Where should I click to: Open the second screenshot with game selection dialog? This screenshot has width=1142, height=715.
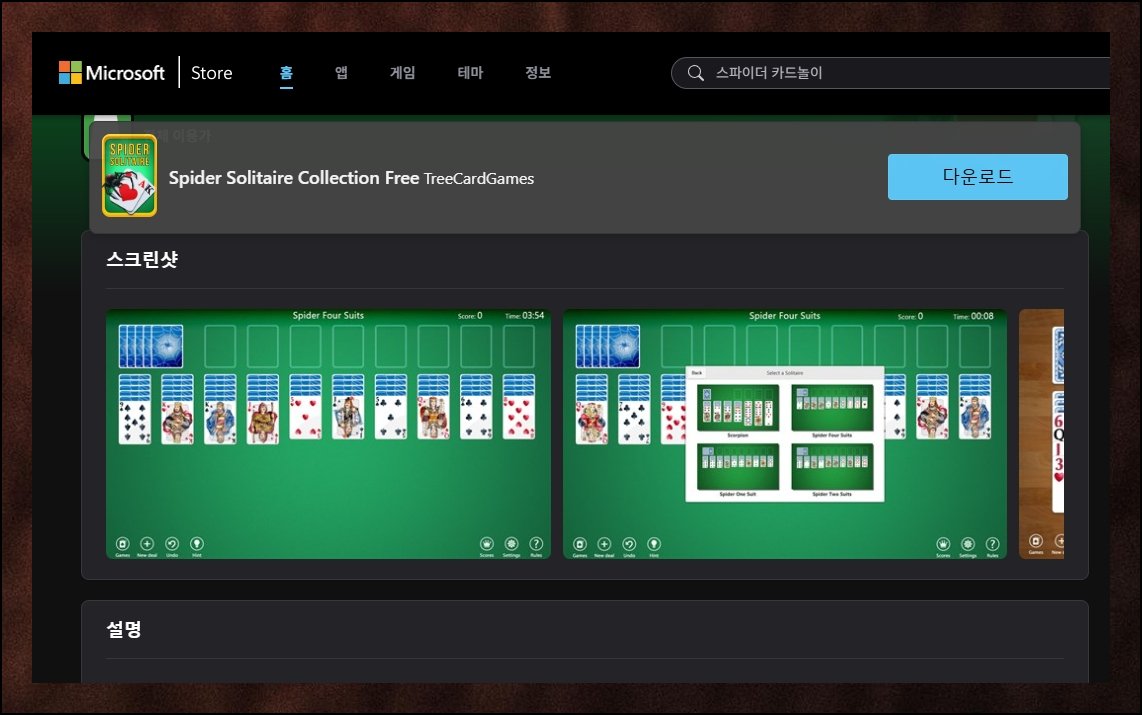[x=784, y=434]
